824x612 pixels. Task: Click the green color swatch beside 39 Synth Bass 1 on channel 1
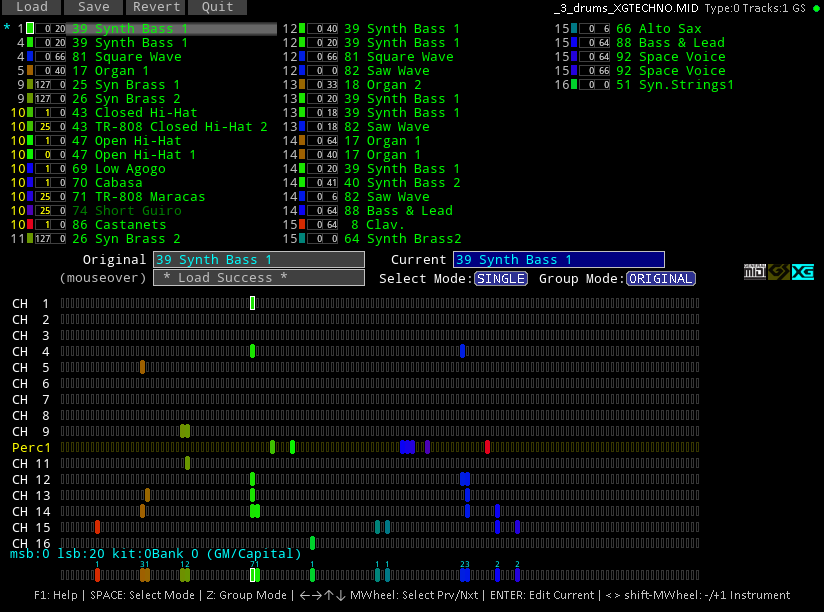point(30,29)
